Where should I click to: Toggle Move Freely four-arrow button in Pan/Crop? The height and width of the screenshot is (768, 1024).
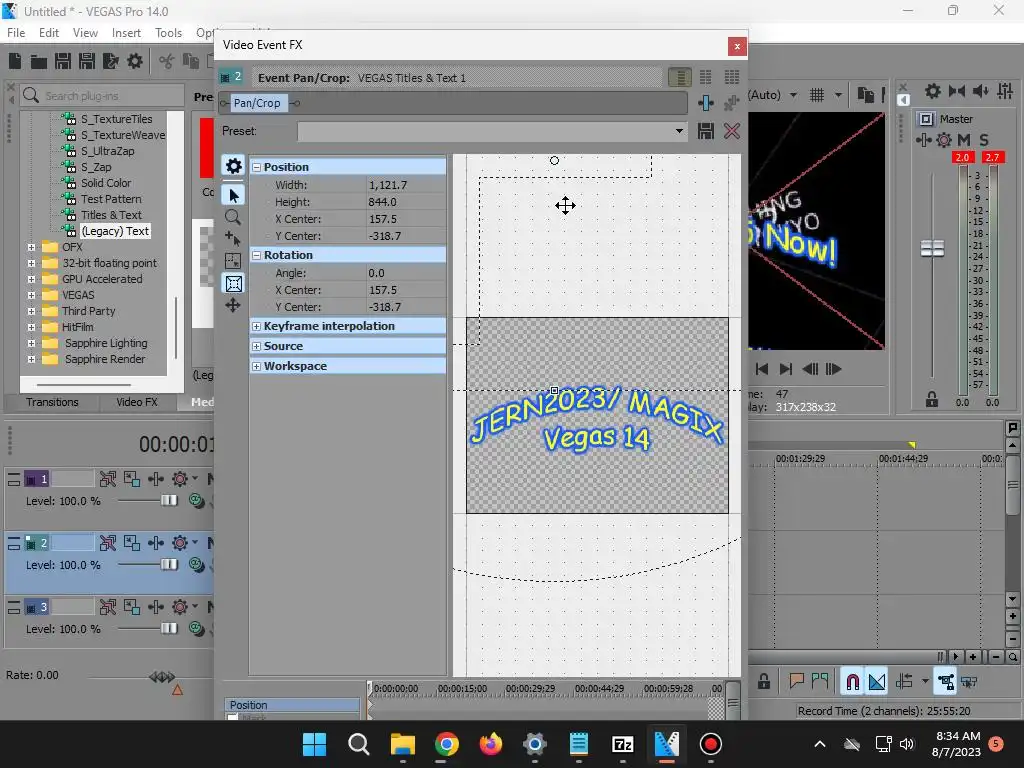233,306
